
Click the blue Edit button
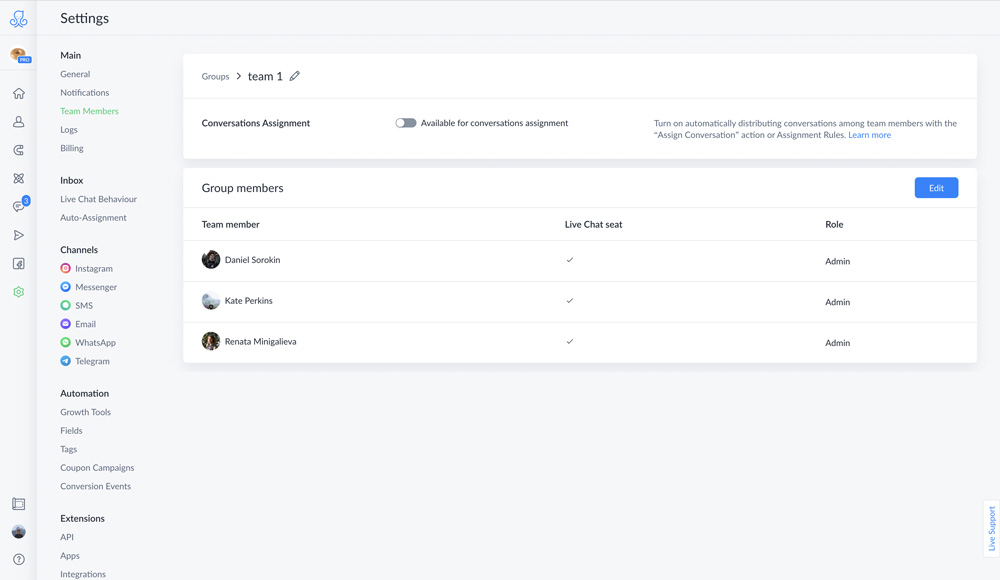936,188
